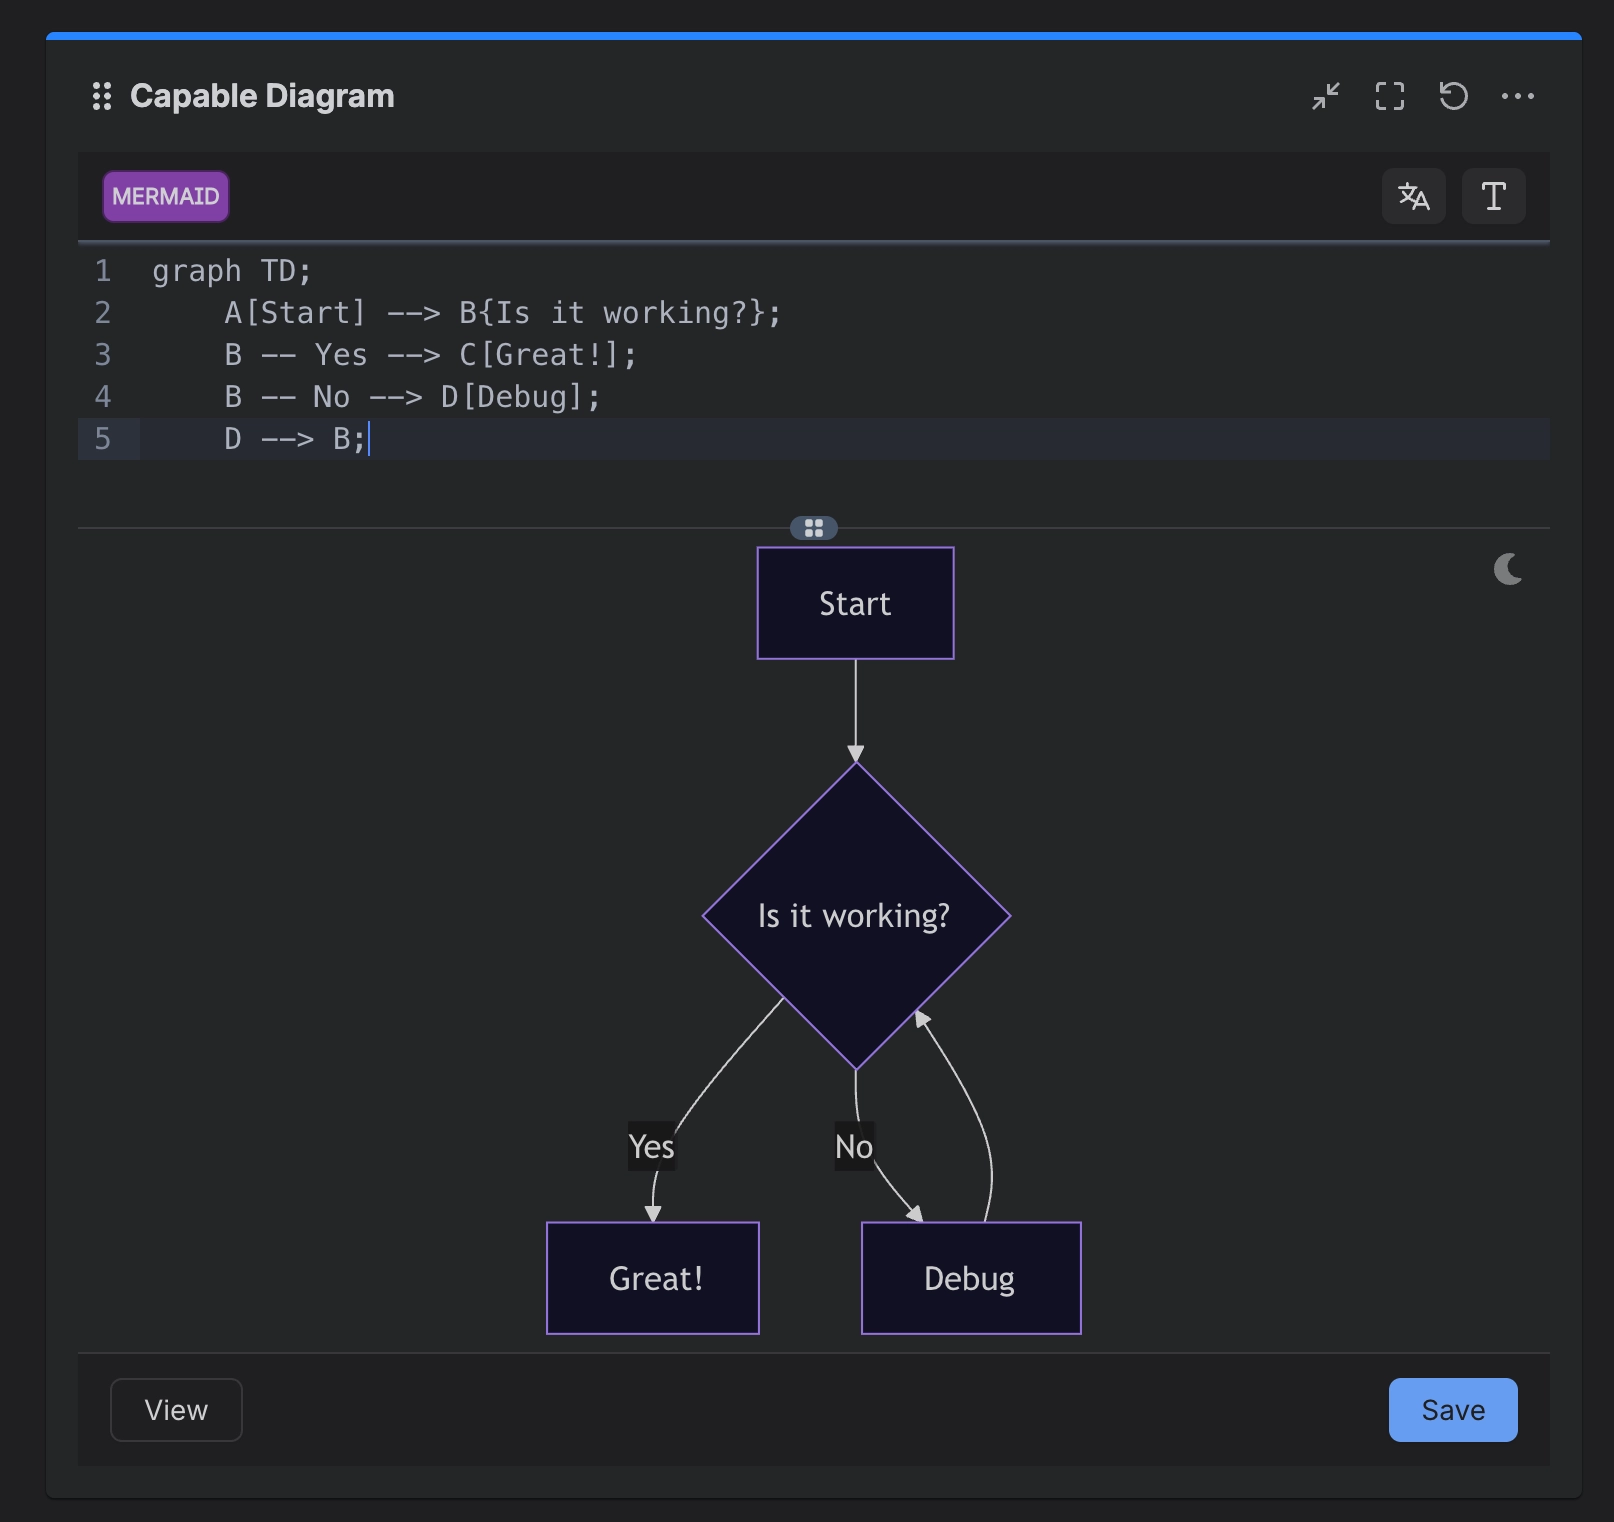Click the No edge label

[854, 1146]
